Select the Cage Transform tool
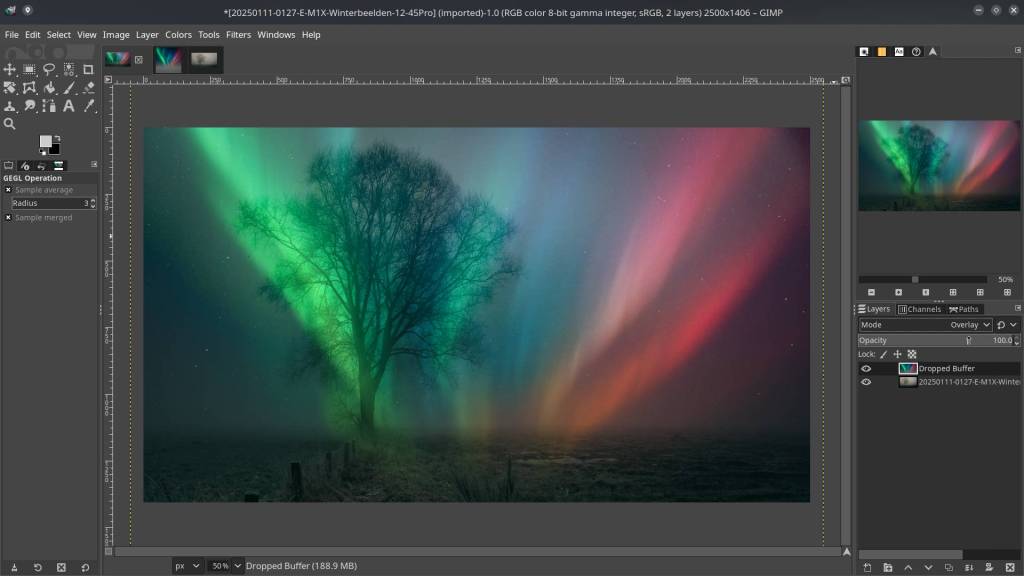 pos(29,88)
